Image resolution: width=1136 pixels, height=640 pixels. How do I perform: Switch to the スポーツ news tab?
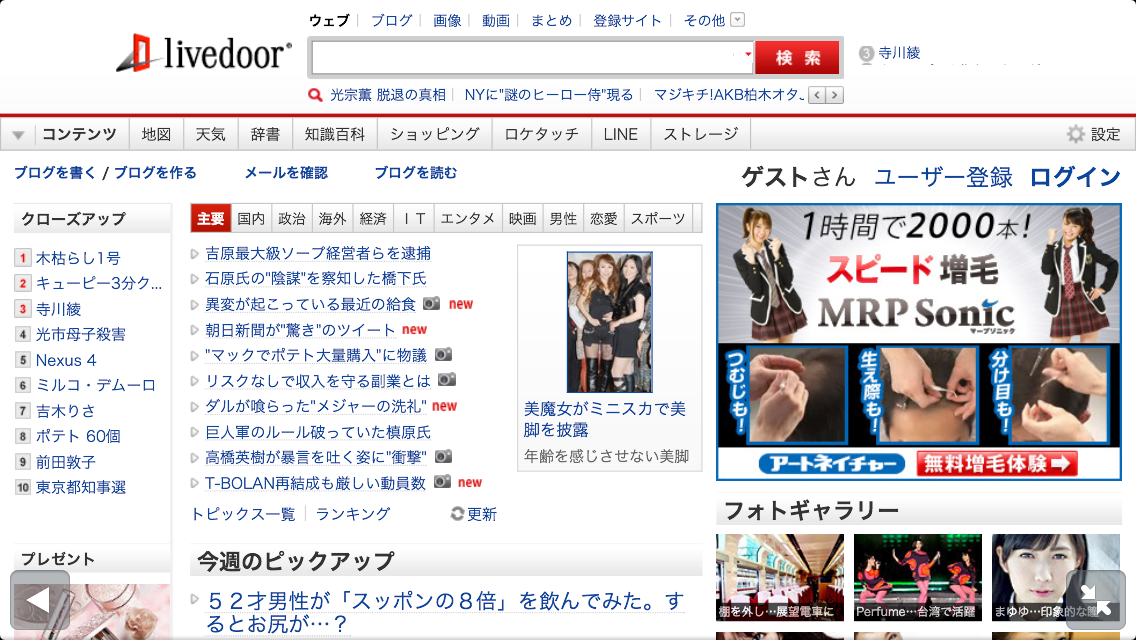(658, 218)
